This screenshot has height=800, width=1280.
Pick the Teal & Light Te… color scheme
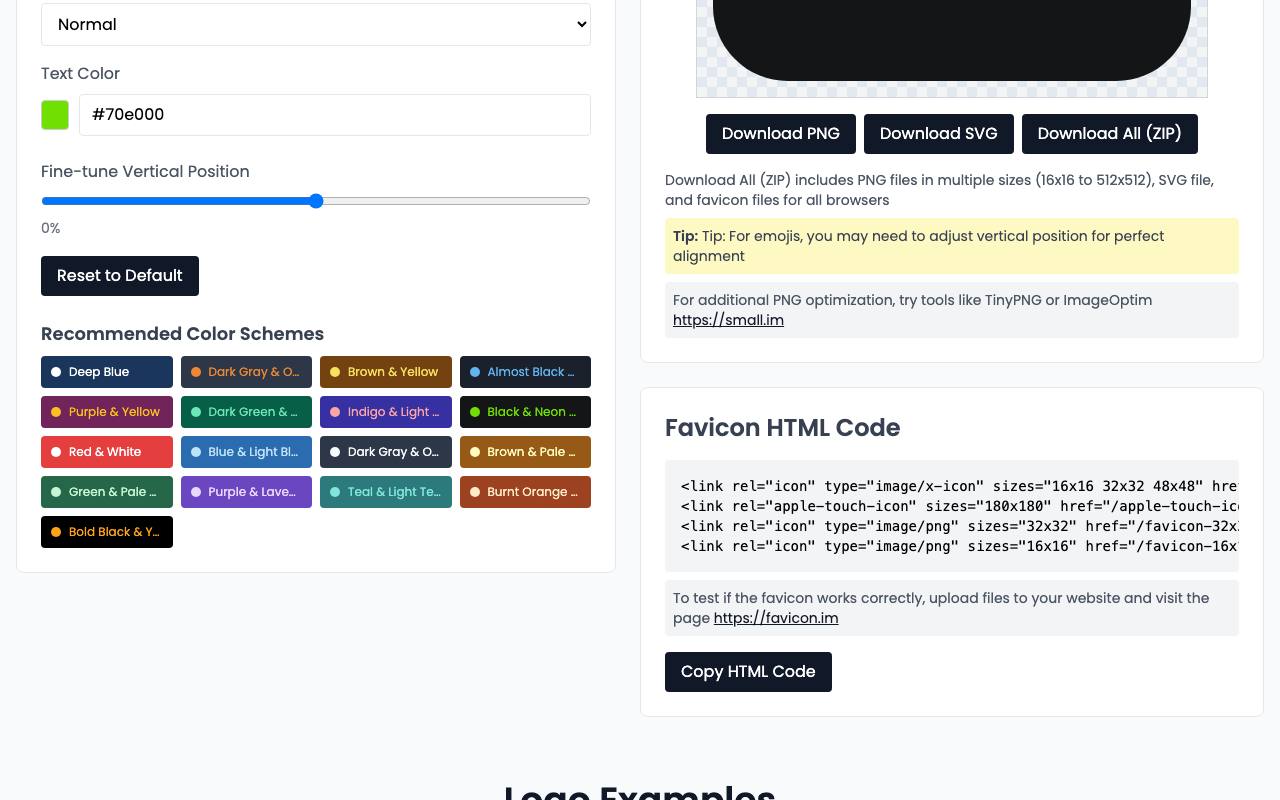click(386, 492)
